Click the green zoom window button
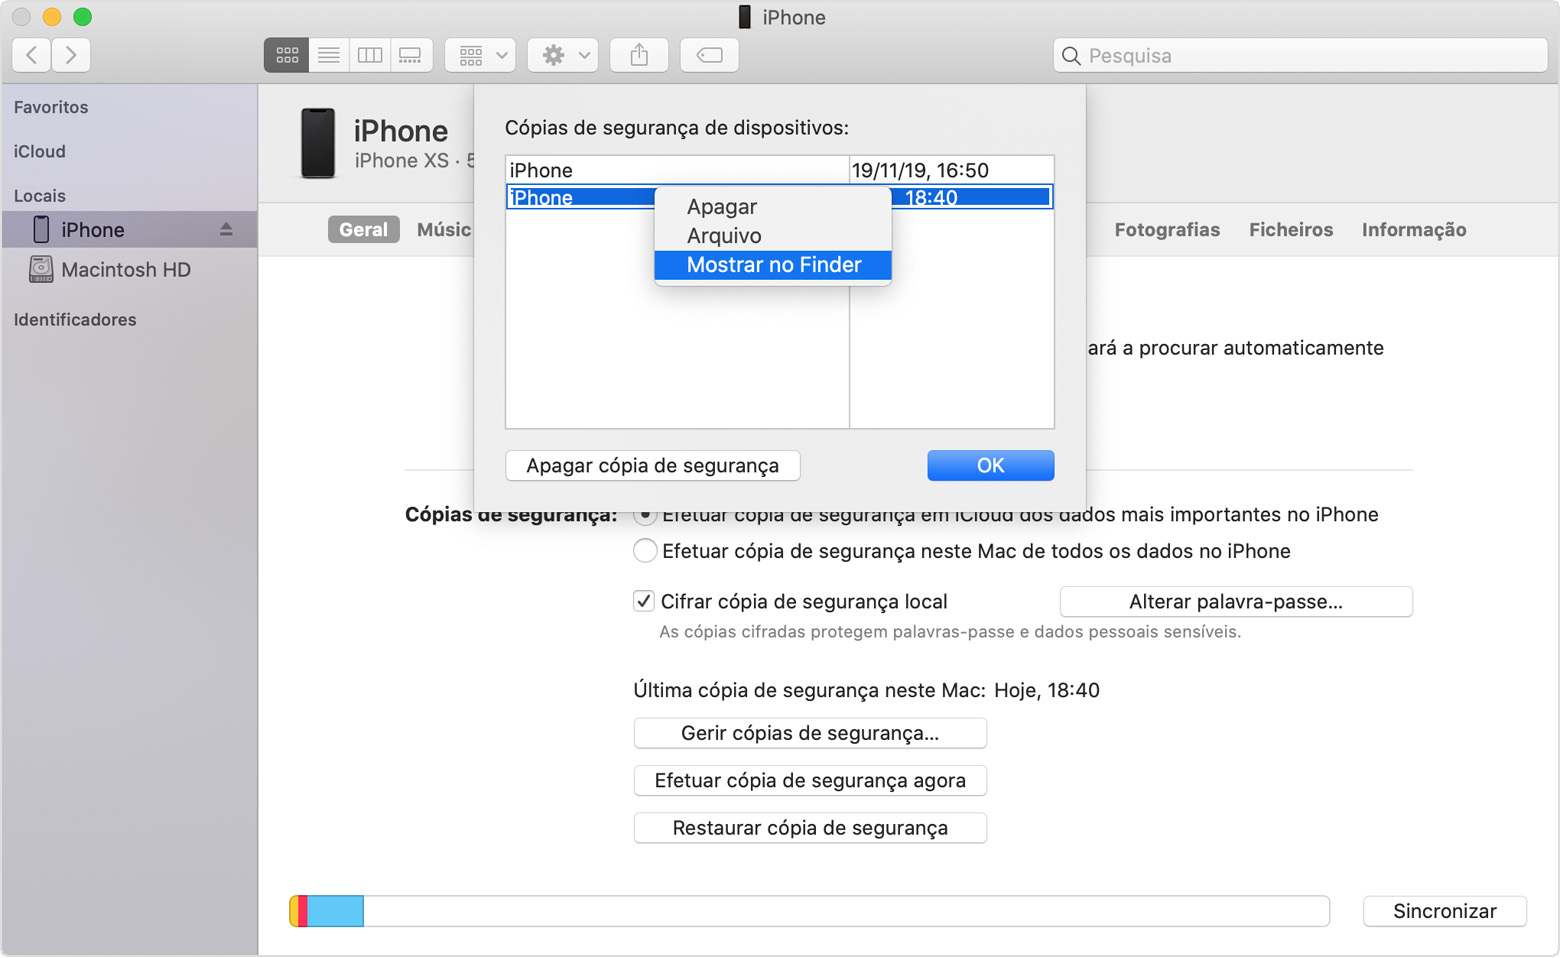The height and width of the screenshot is (958, 1560). point(83,17)
